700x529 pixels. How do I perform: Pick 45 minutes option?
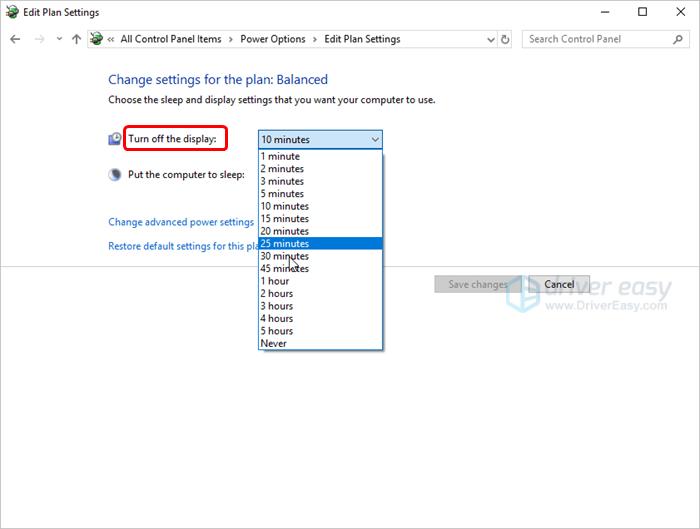[x=320, y=269]
